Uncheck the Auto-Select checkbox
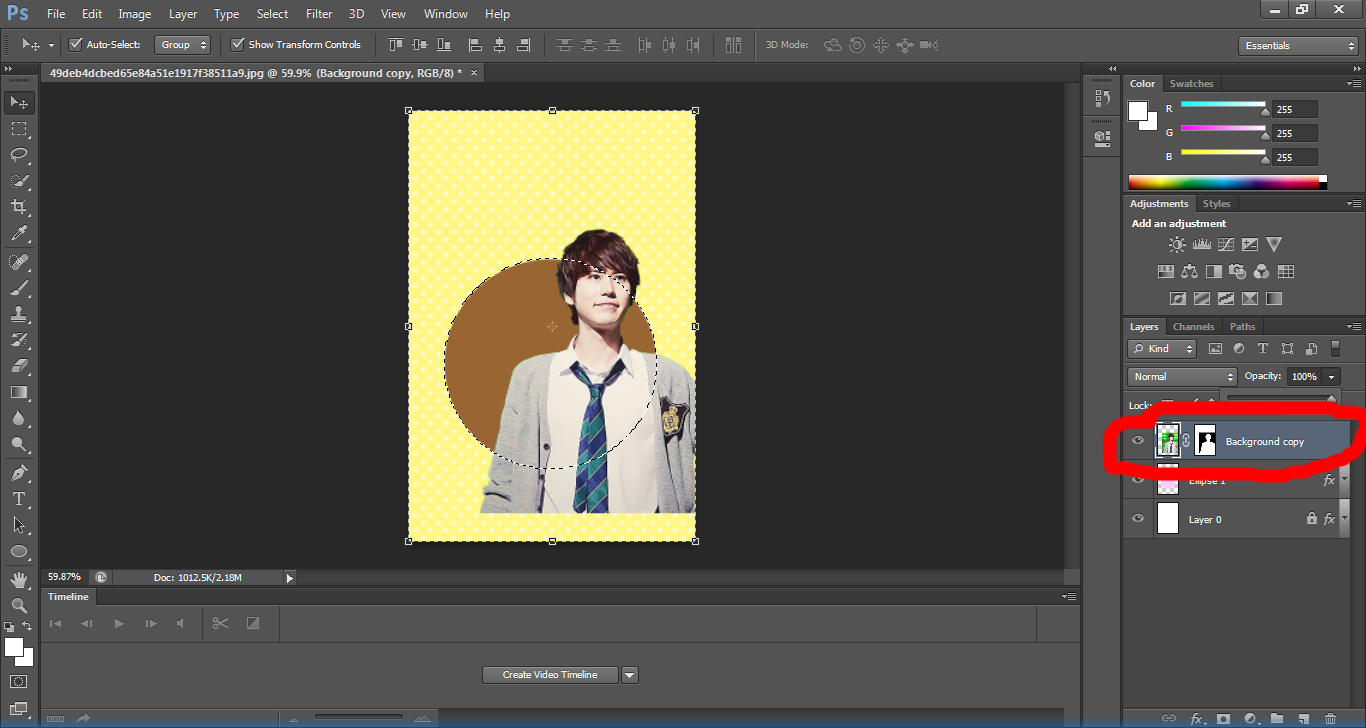 [x=75, y=45]
